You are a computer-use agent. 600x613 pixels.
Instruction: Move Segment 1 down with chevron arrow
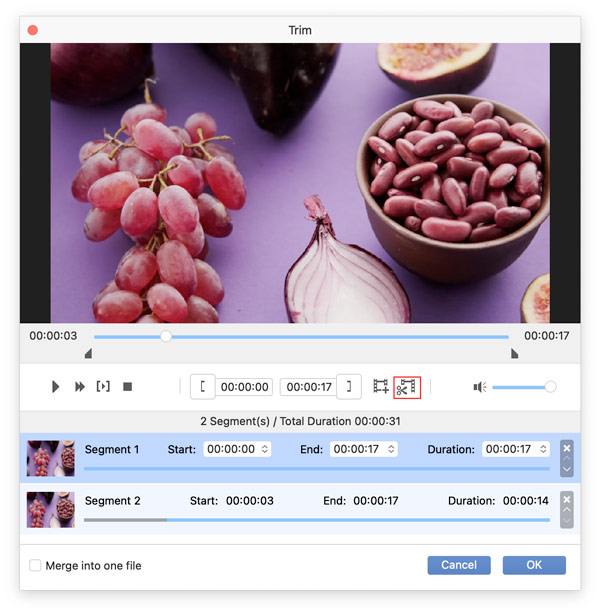point(567,469)
